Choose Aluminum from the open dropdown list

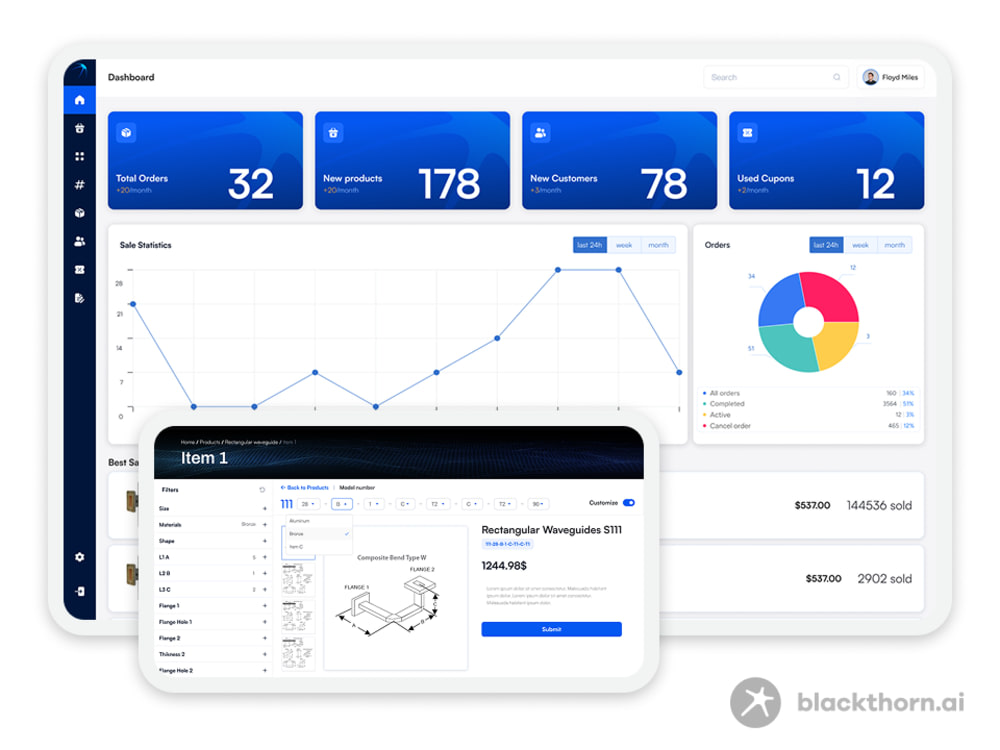click(317, 521)
